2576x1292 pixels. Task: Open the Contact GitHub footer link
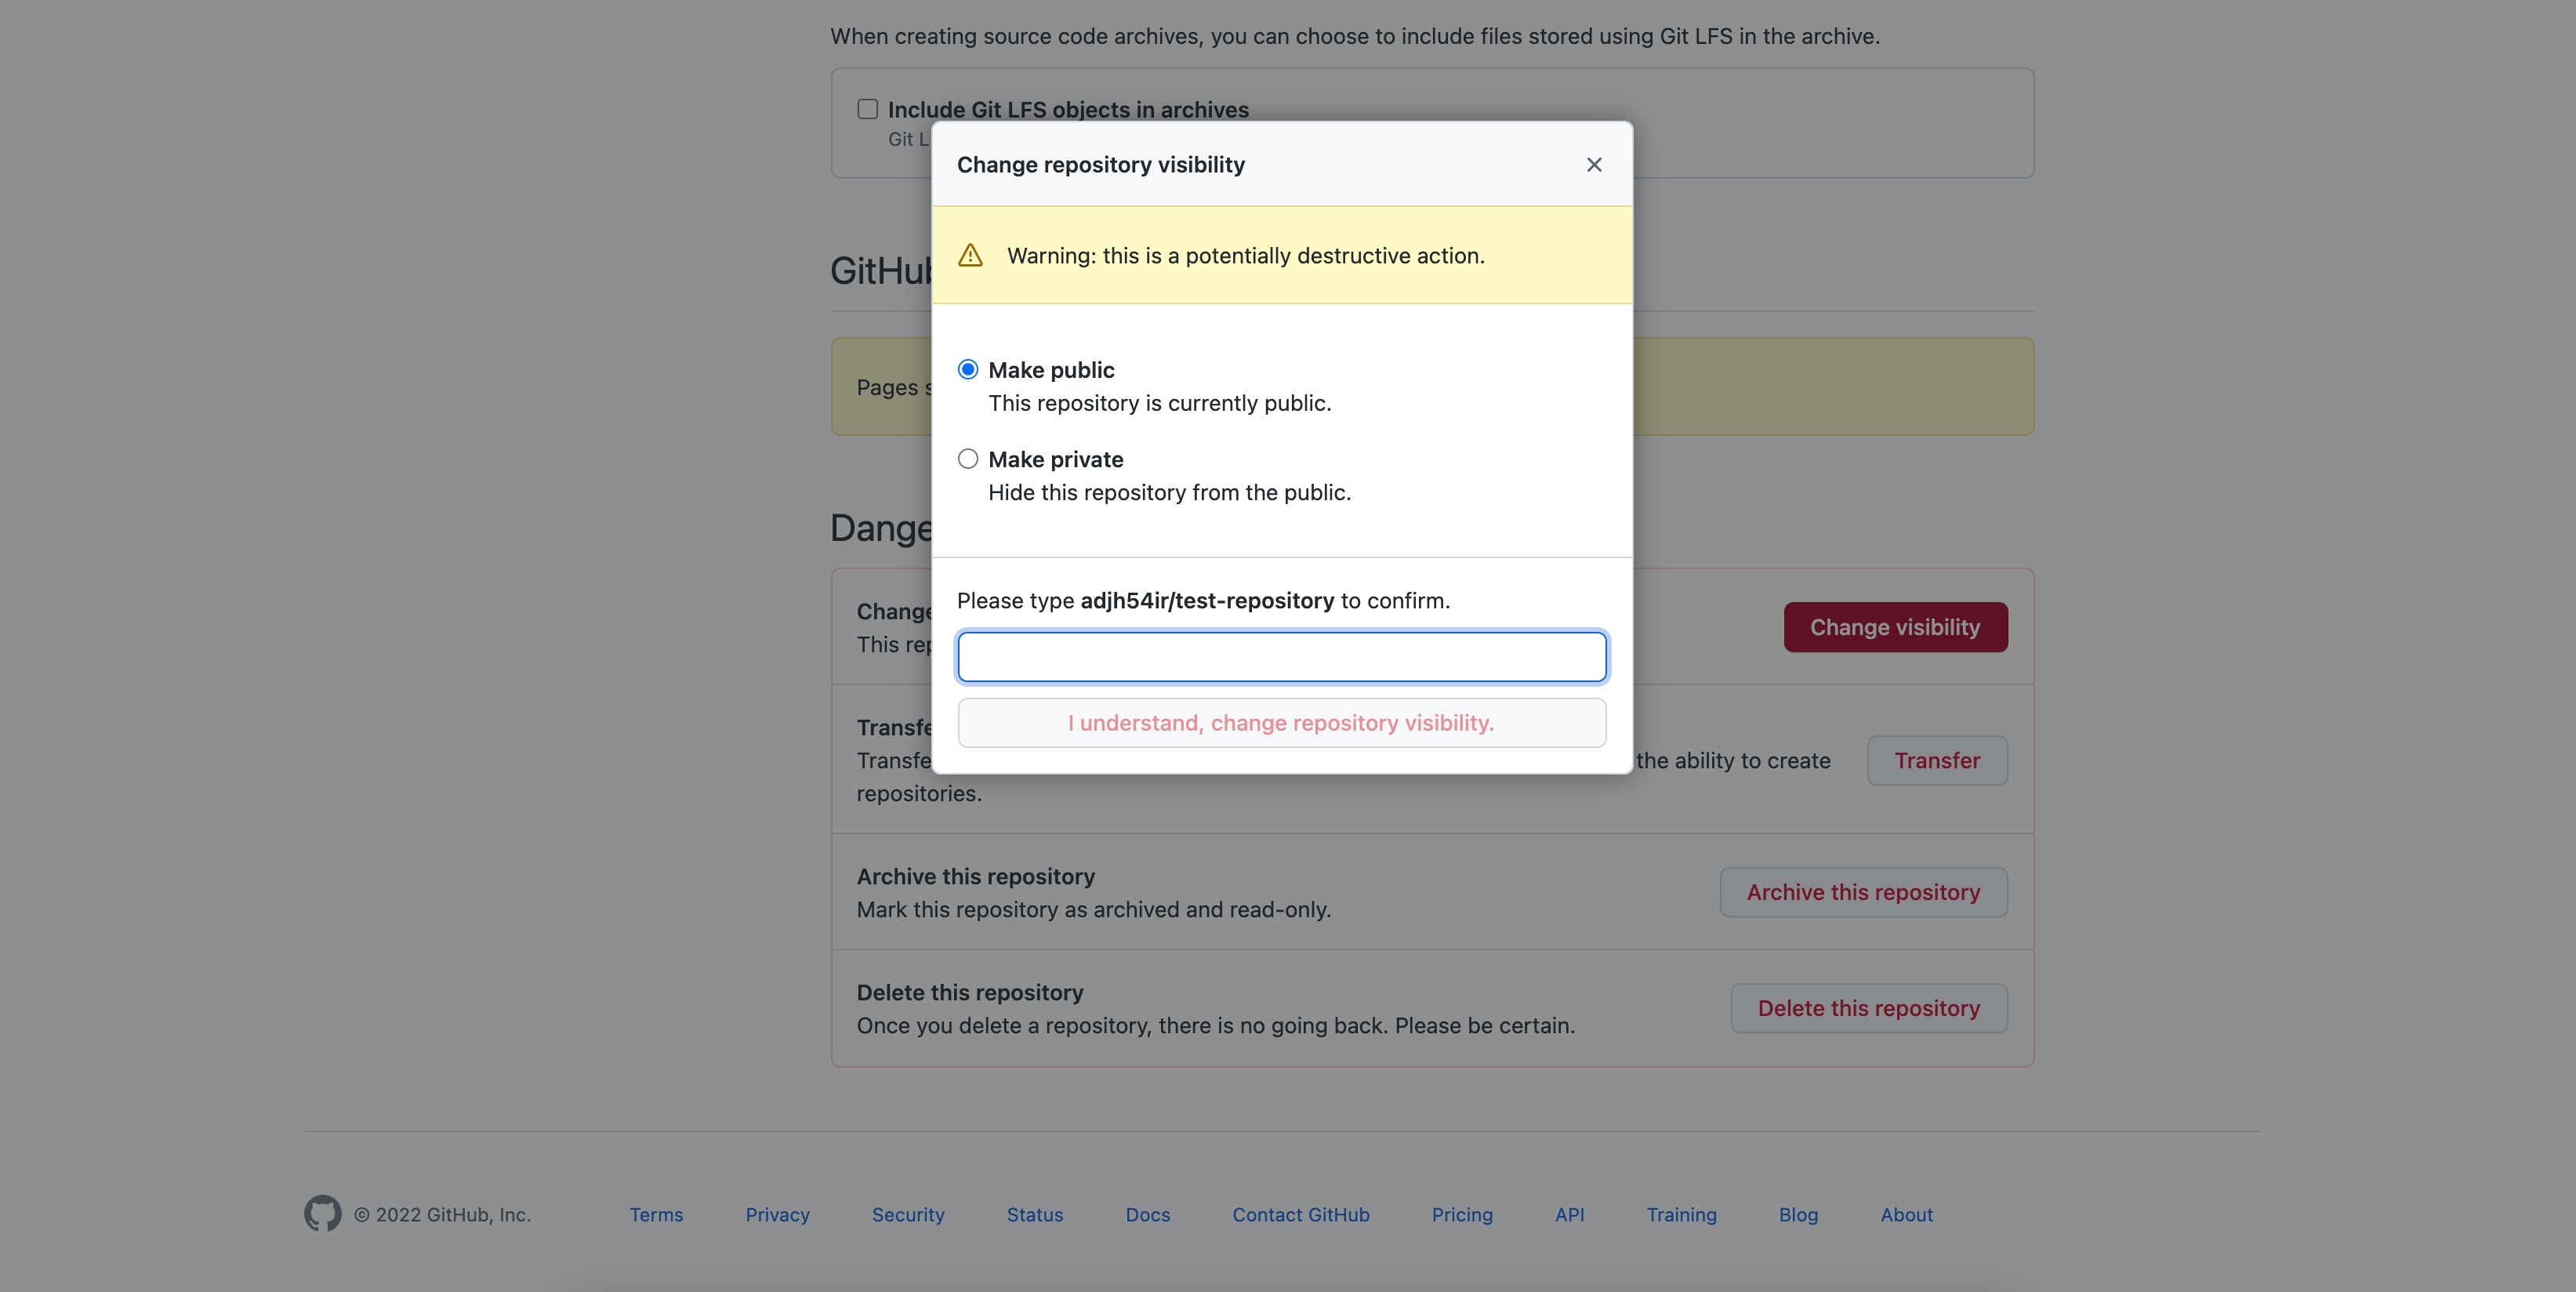pos(1300,1215)
